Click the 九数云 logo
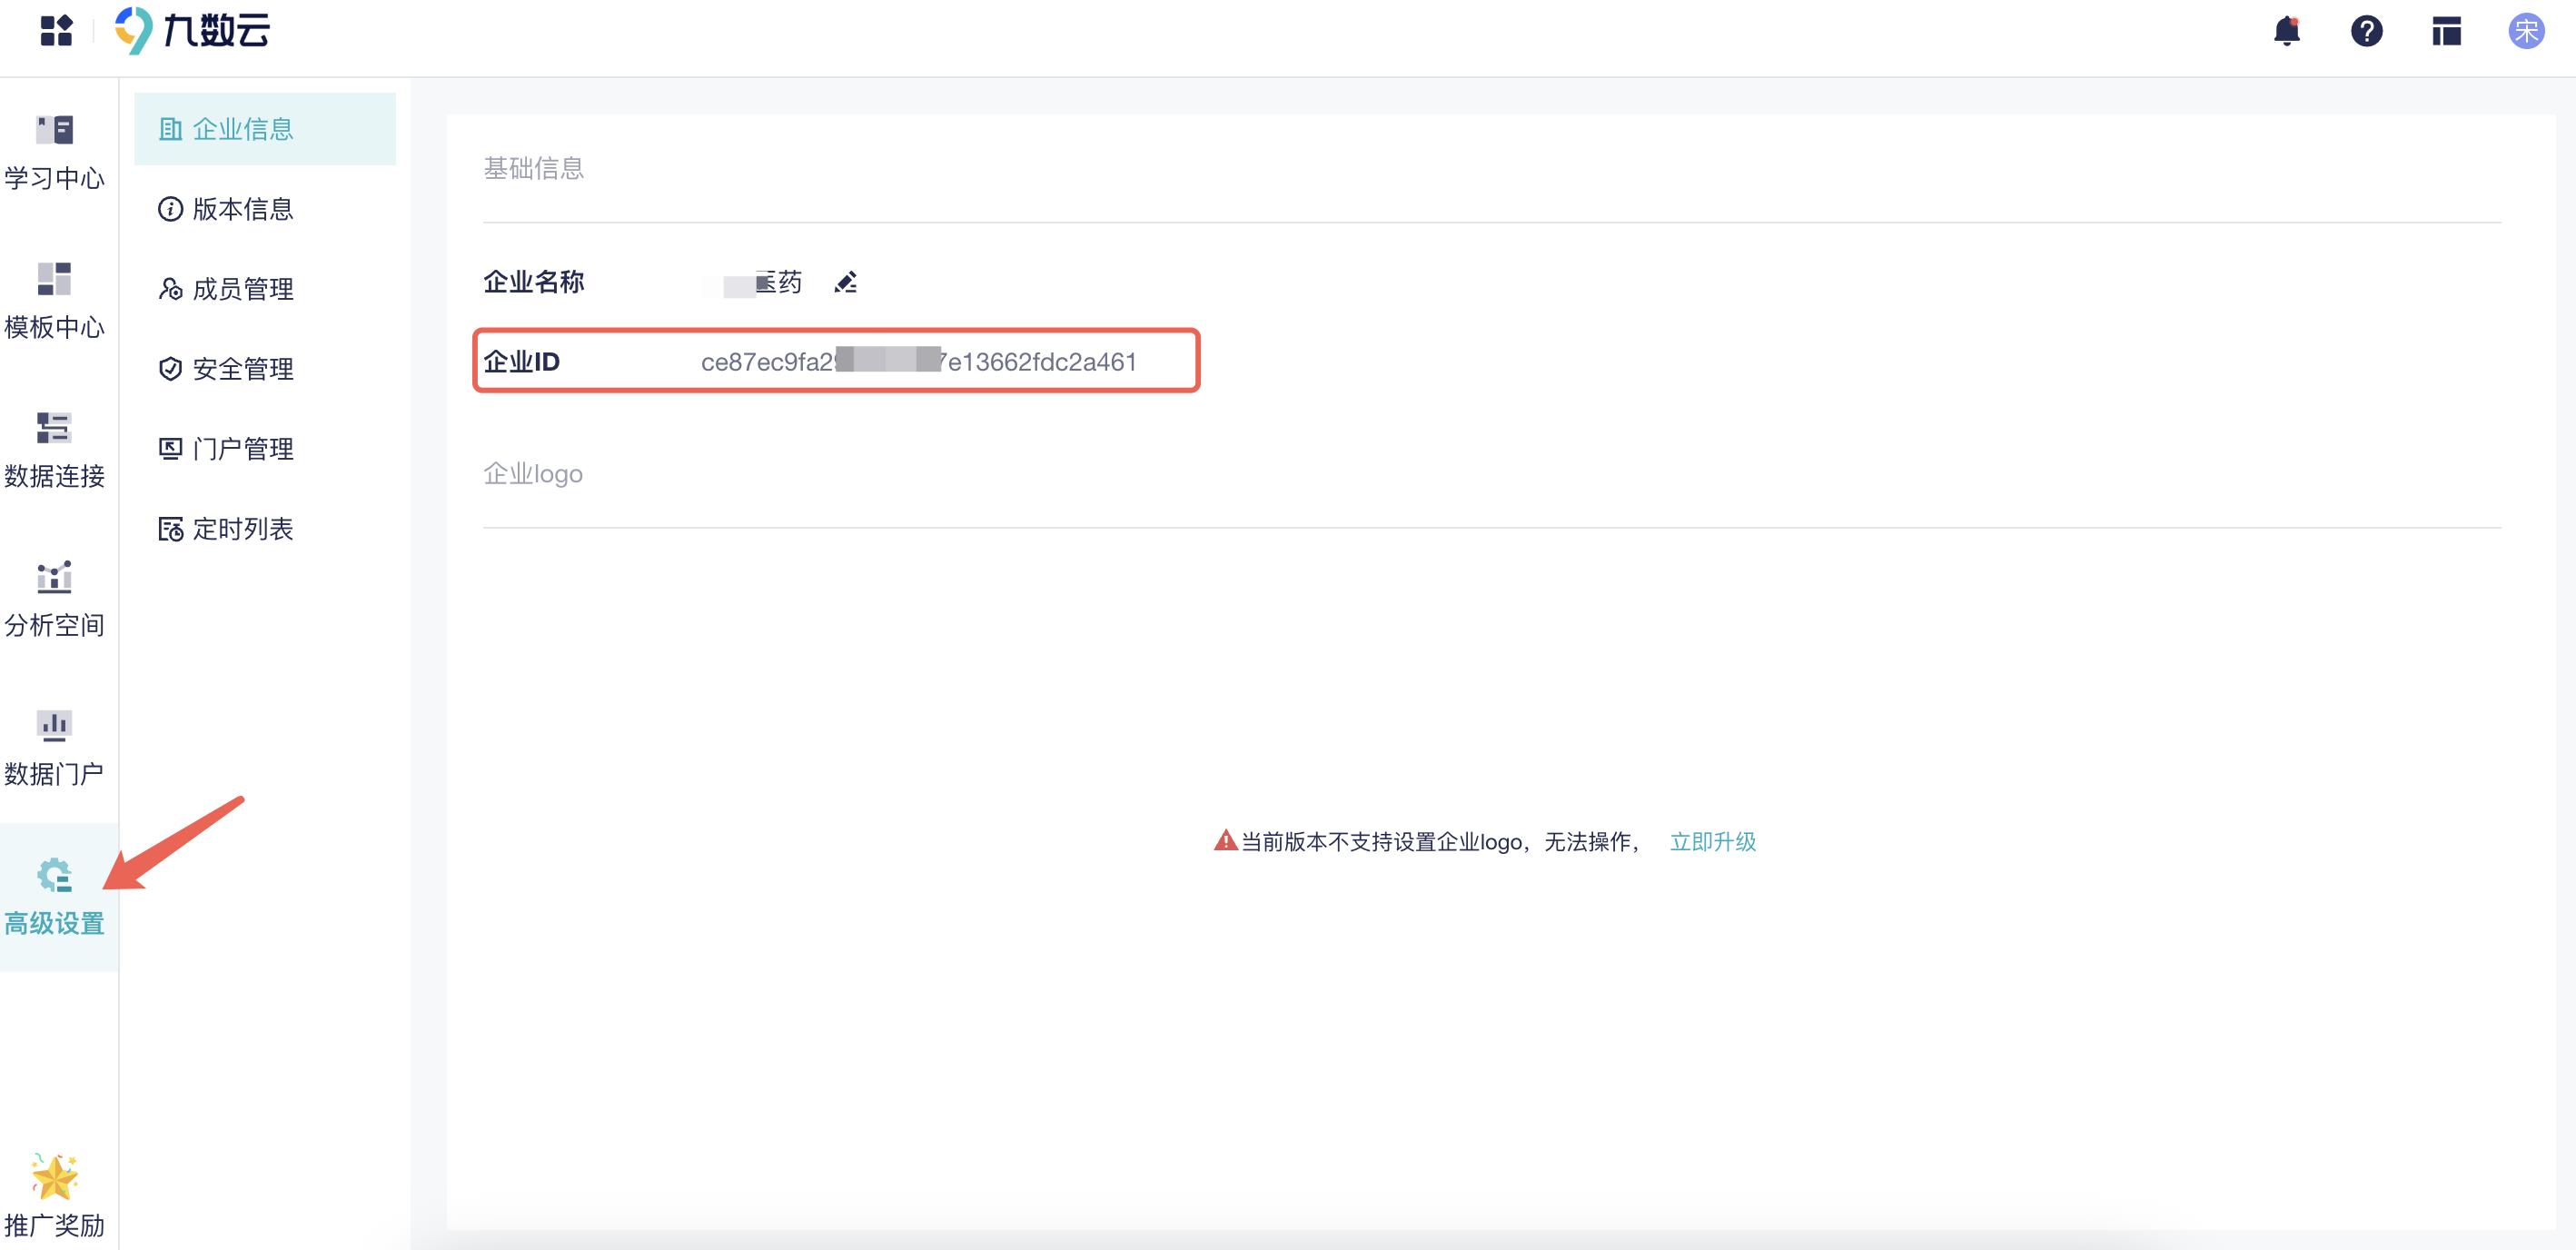 (193, 31)
